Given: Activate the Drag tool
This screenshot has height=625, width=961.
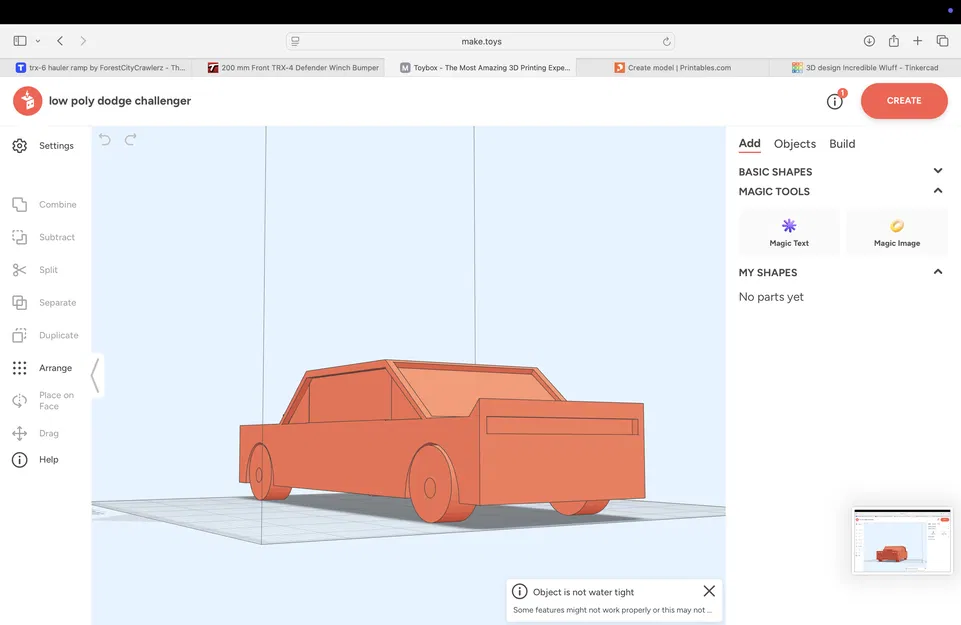Looking at the screenshot, I should [42, 432].
